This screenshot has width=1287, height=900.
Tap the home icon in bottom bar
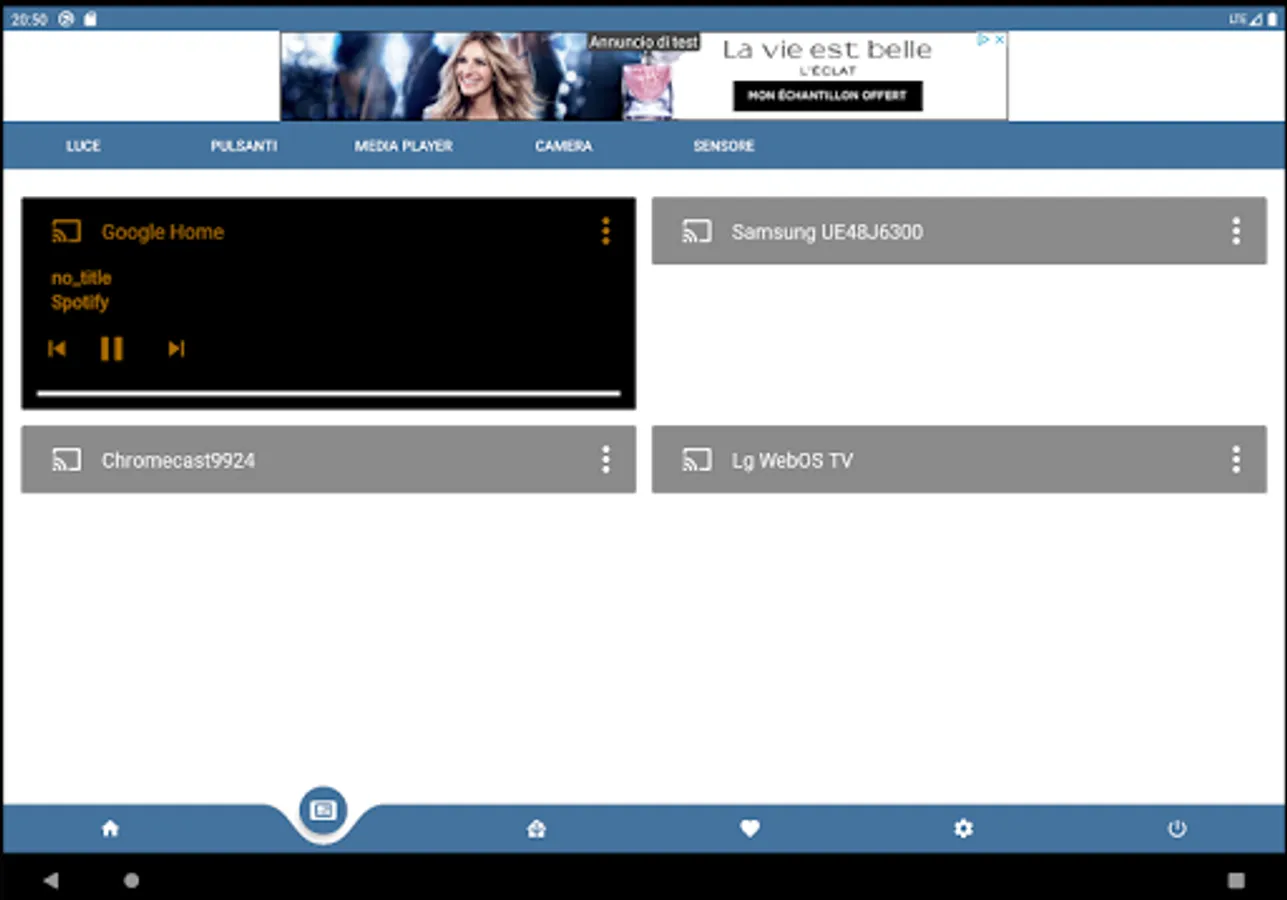tap(110, 828)
